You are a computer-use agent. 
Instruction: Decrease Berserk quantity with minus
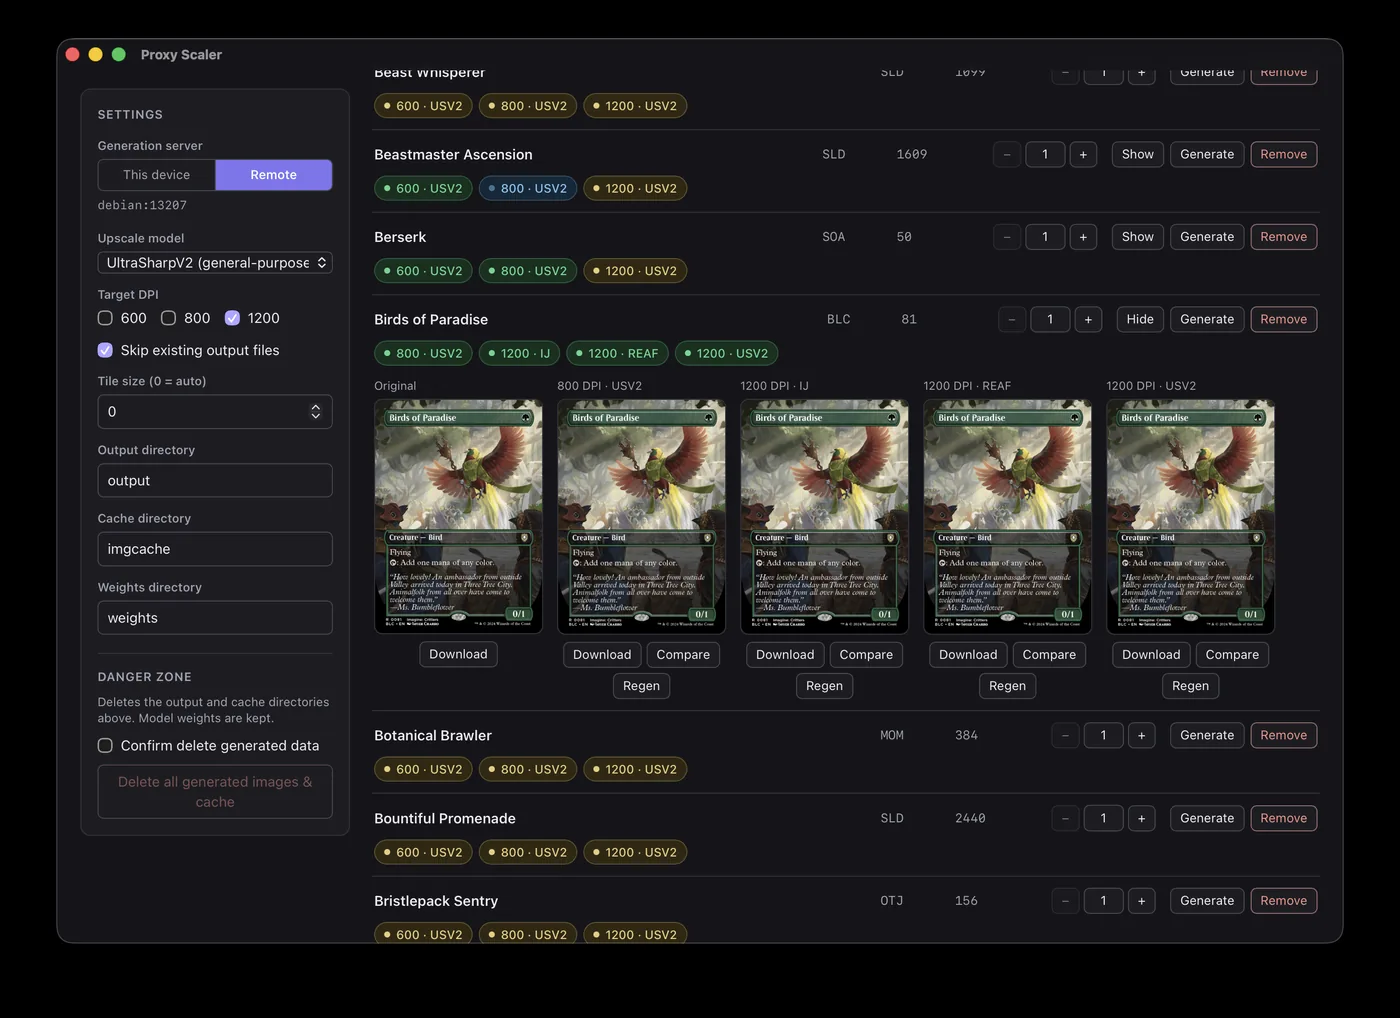1007,237
